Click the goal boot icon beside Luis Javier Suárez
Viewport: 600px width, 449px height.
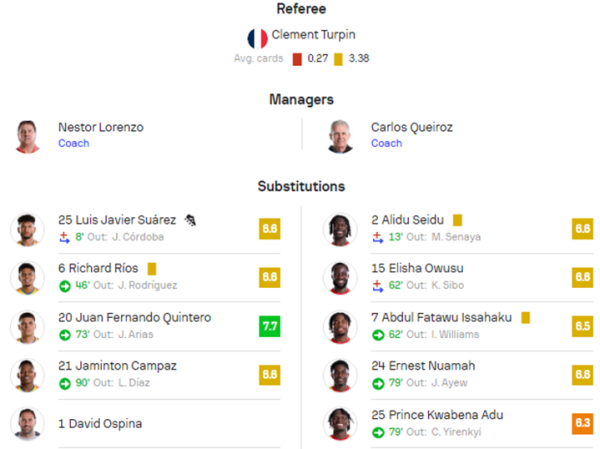(190, 220)
